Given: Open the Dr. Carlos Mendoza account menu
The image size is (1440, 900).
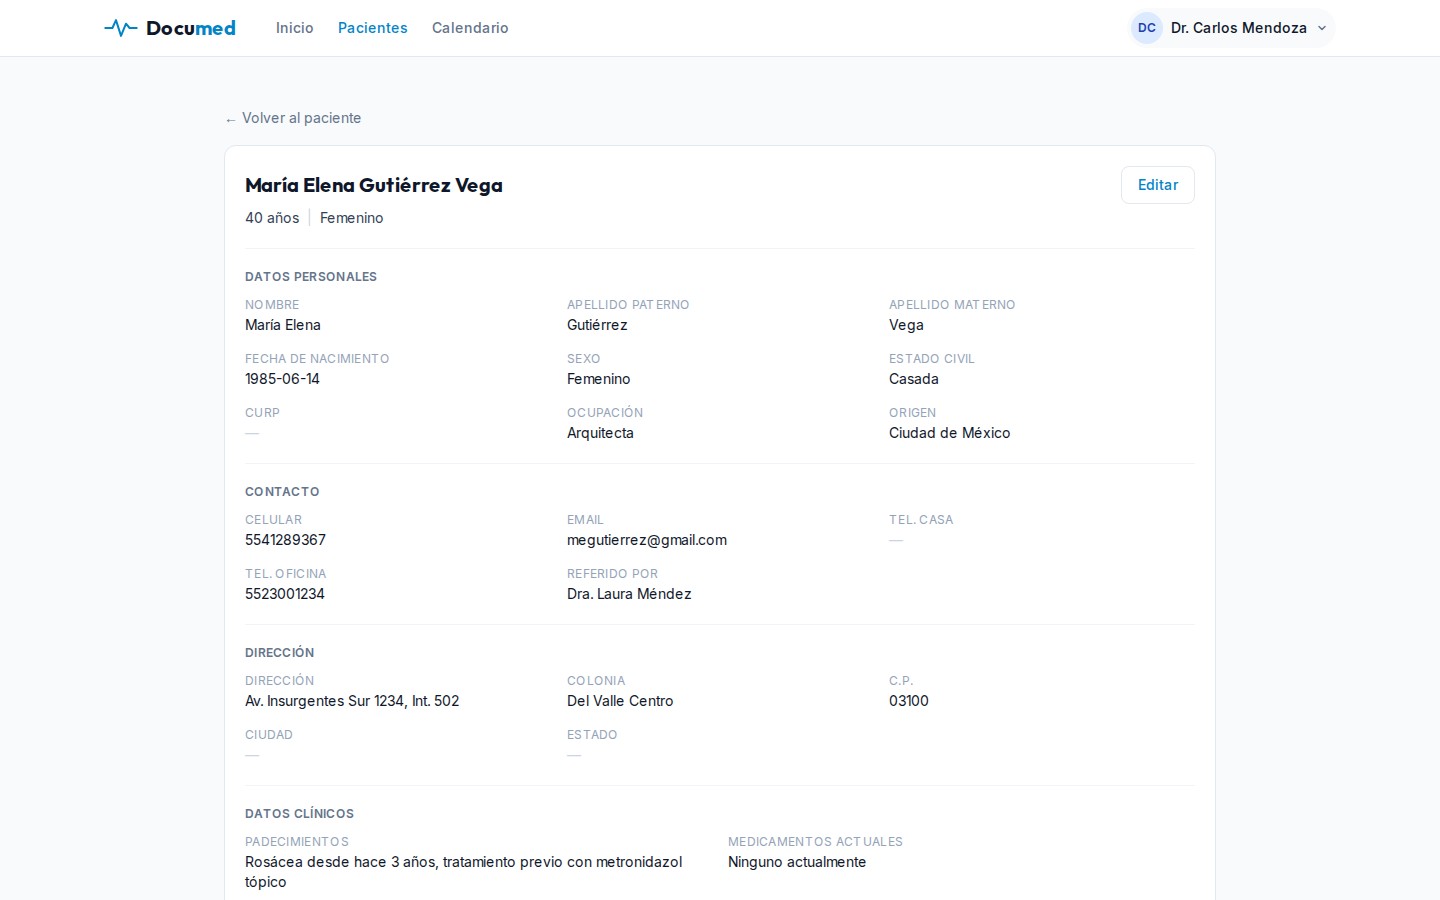Looking at the screenshot, I should [x=1238, y=28].
